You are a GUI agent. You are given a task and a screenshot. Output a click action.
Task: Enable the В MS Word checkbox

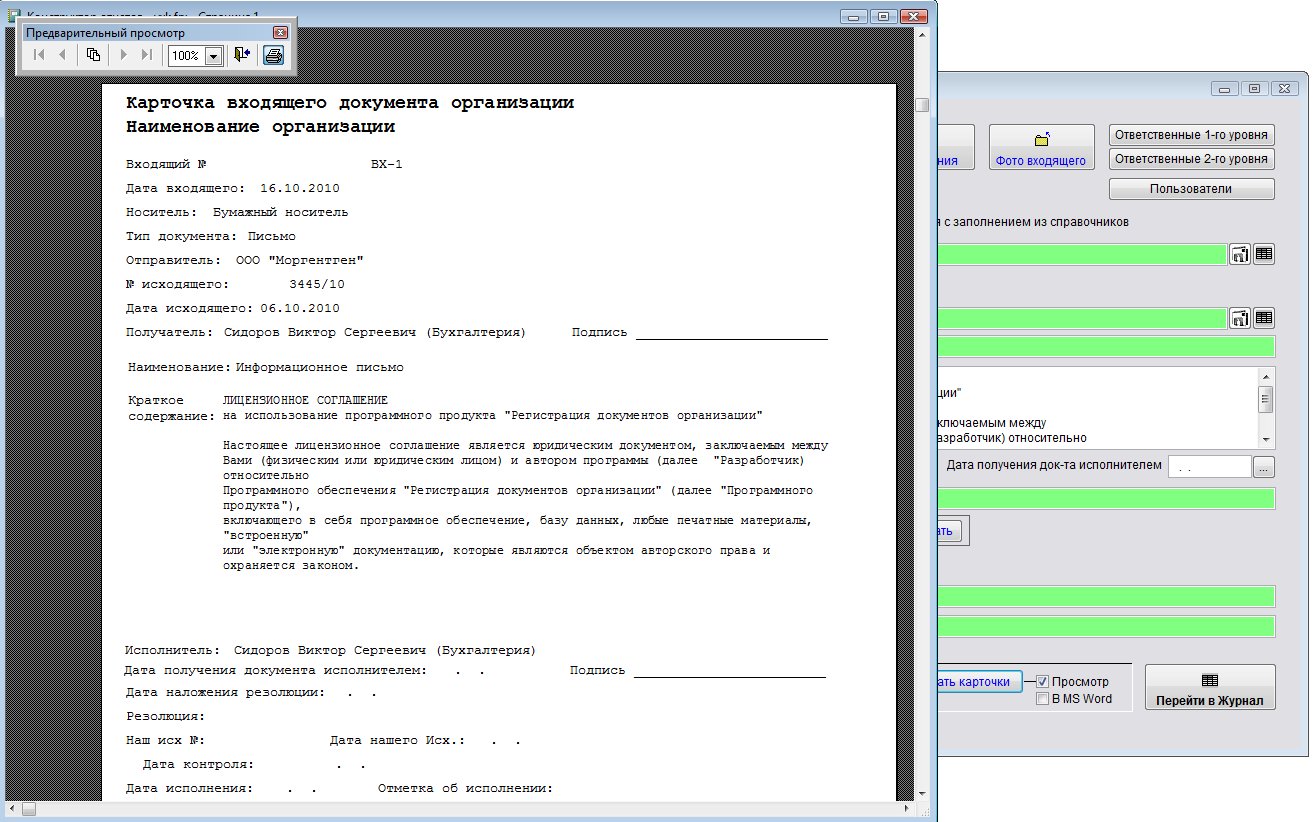click(1043, 699)
